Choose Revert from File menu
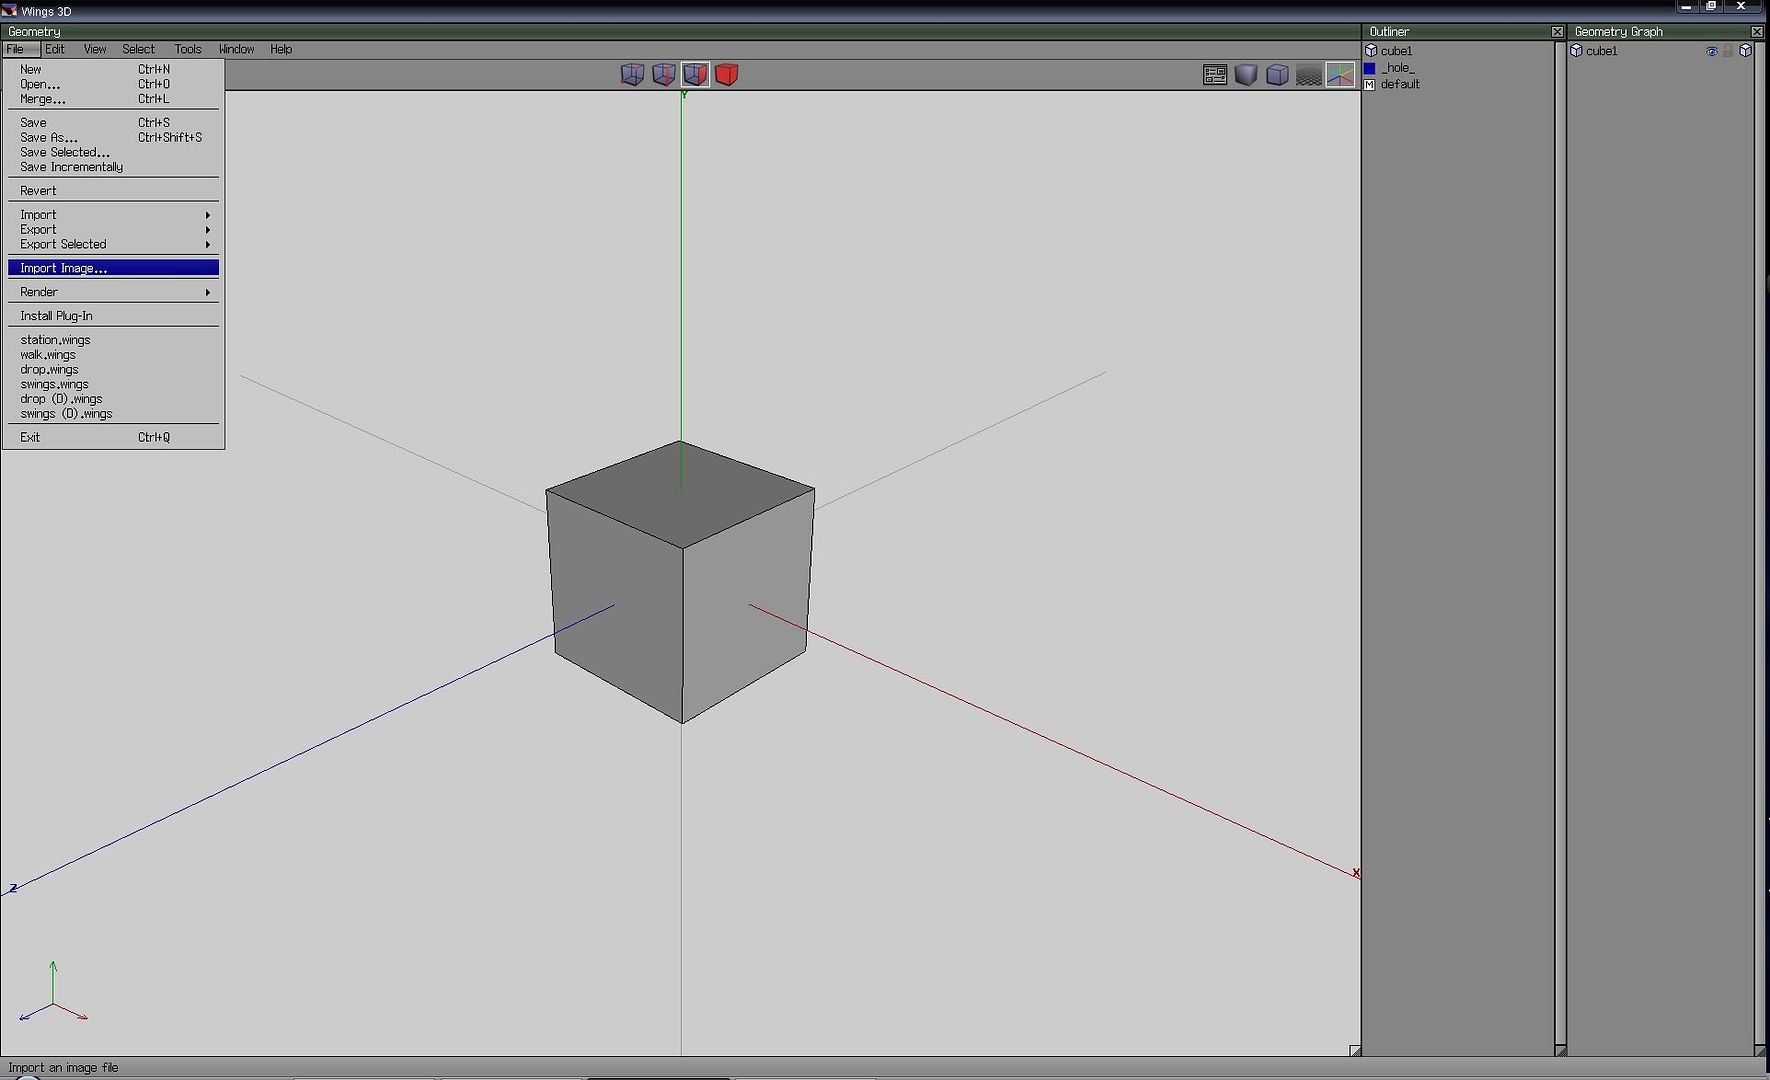This screenshot has height=1080, width=1770. pos(113,191)
